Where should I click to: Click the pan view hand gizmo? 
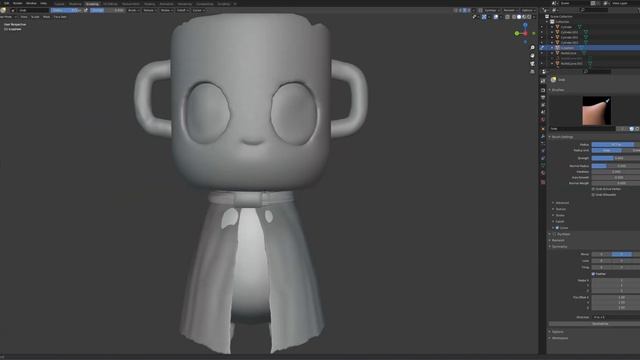pyautogui.click(x=532, y=56)
